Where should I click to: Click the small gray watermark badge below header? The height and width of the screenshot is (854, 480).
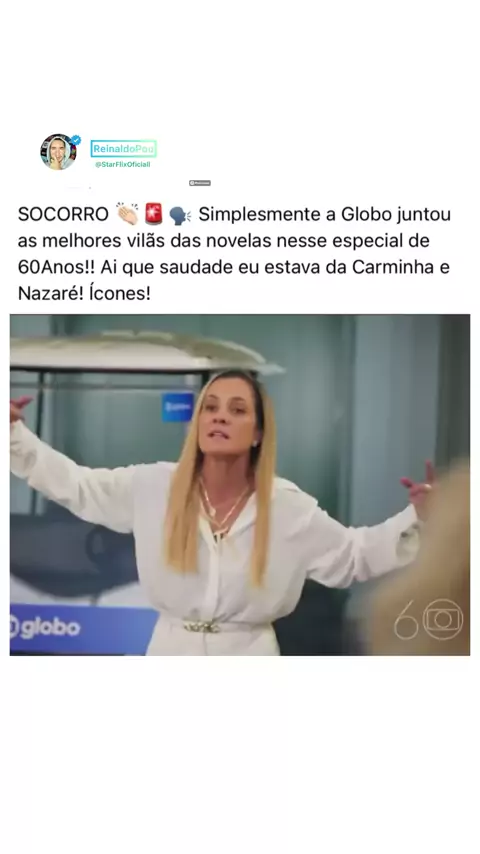coord(199,183)
